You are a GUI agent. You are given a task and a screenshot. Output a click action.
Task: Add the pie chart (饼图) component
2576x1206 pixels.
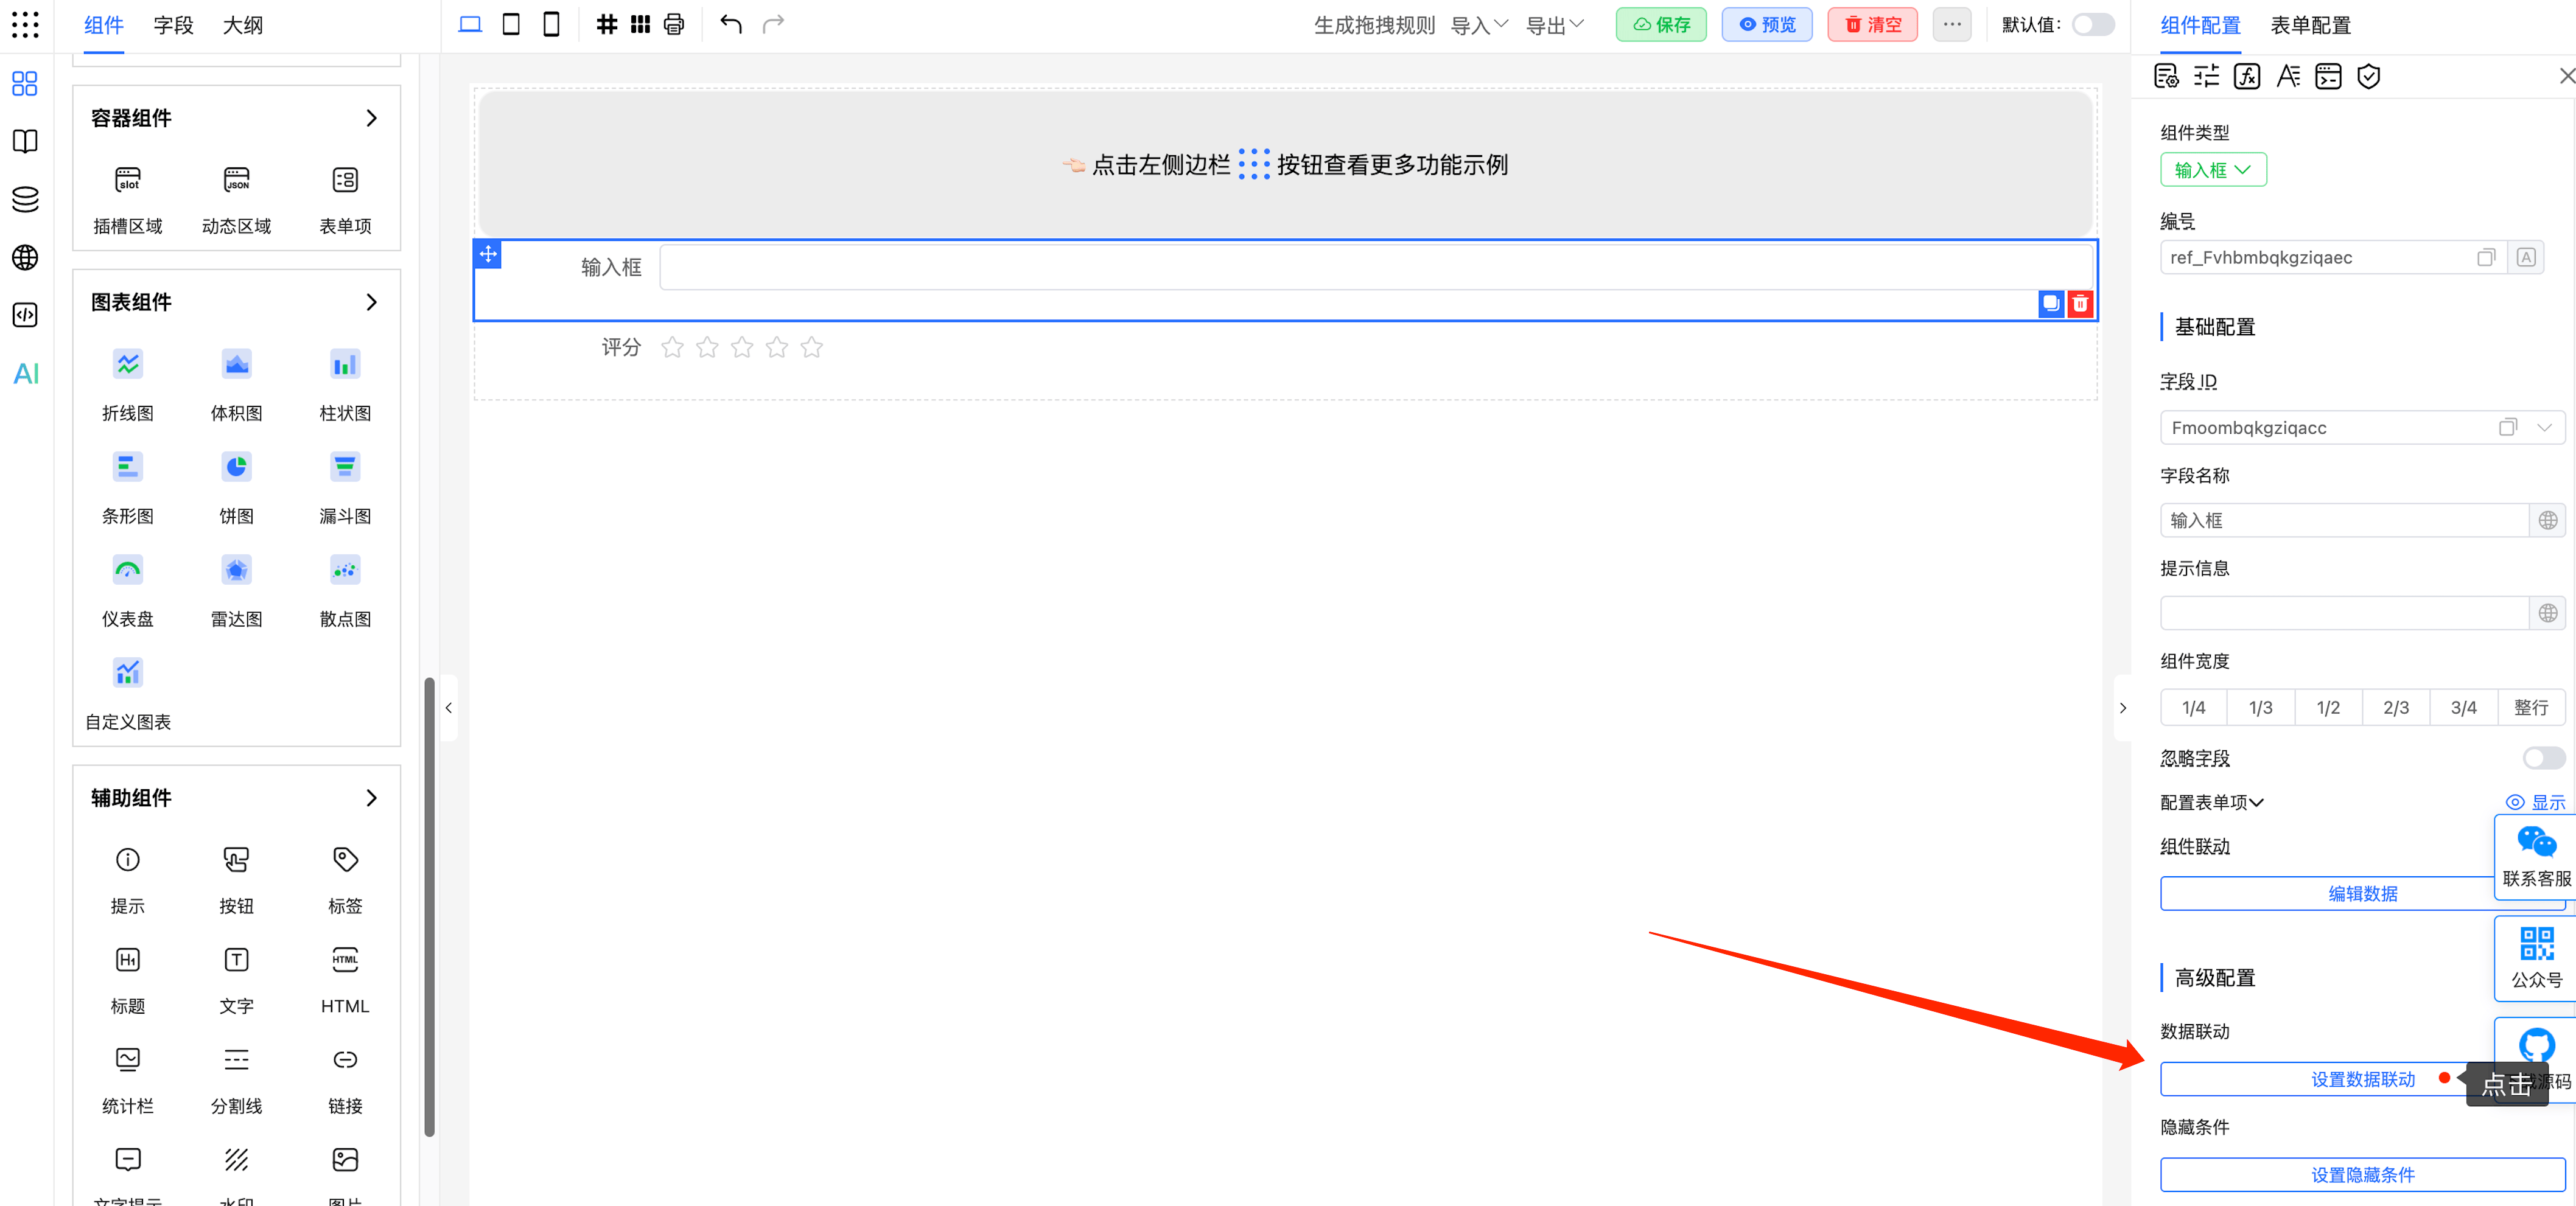pos(236,467)
